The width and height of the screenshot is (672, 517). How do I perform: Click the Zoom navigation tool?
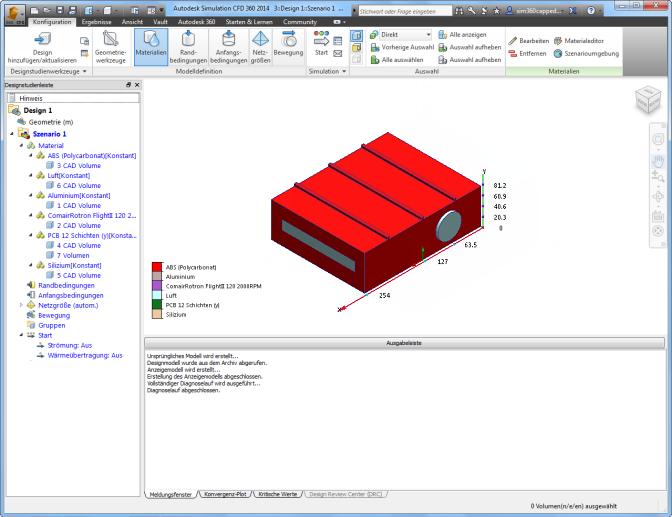click(x=658, y=176)
